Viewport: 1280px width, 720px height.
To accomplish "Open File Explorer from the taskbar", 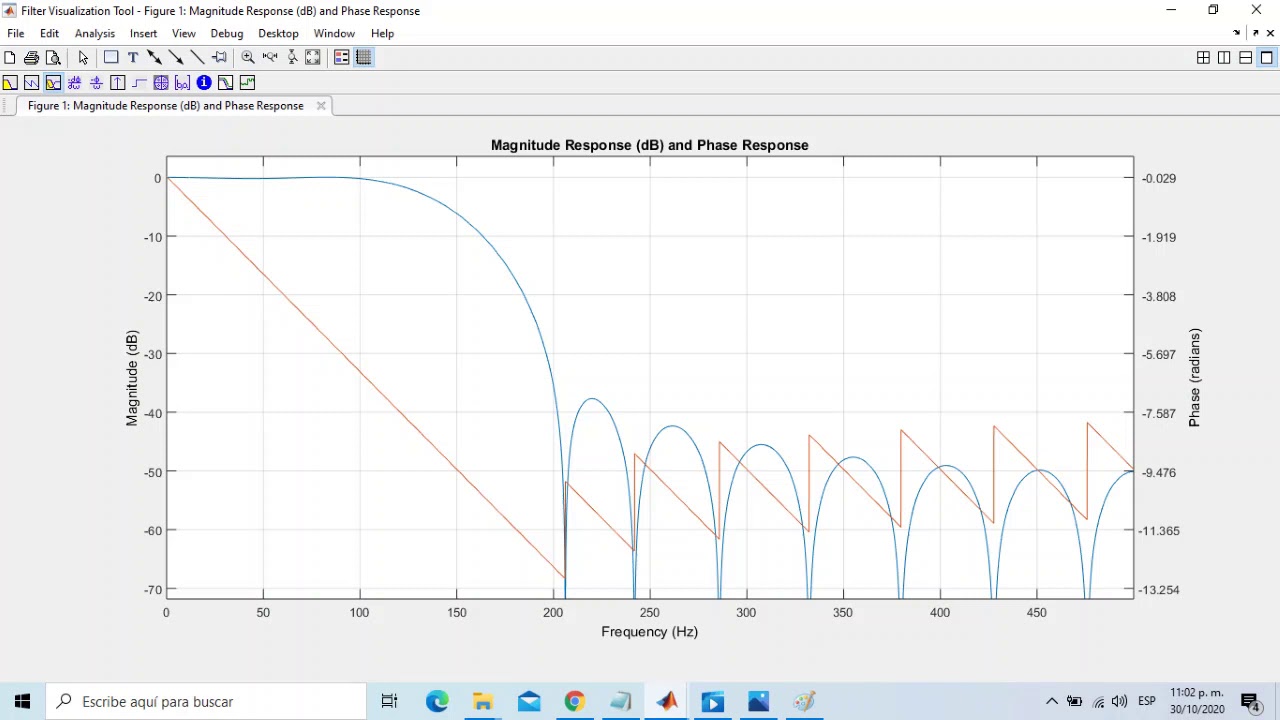I will tap(483, 701).
